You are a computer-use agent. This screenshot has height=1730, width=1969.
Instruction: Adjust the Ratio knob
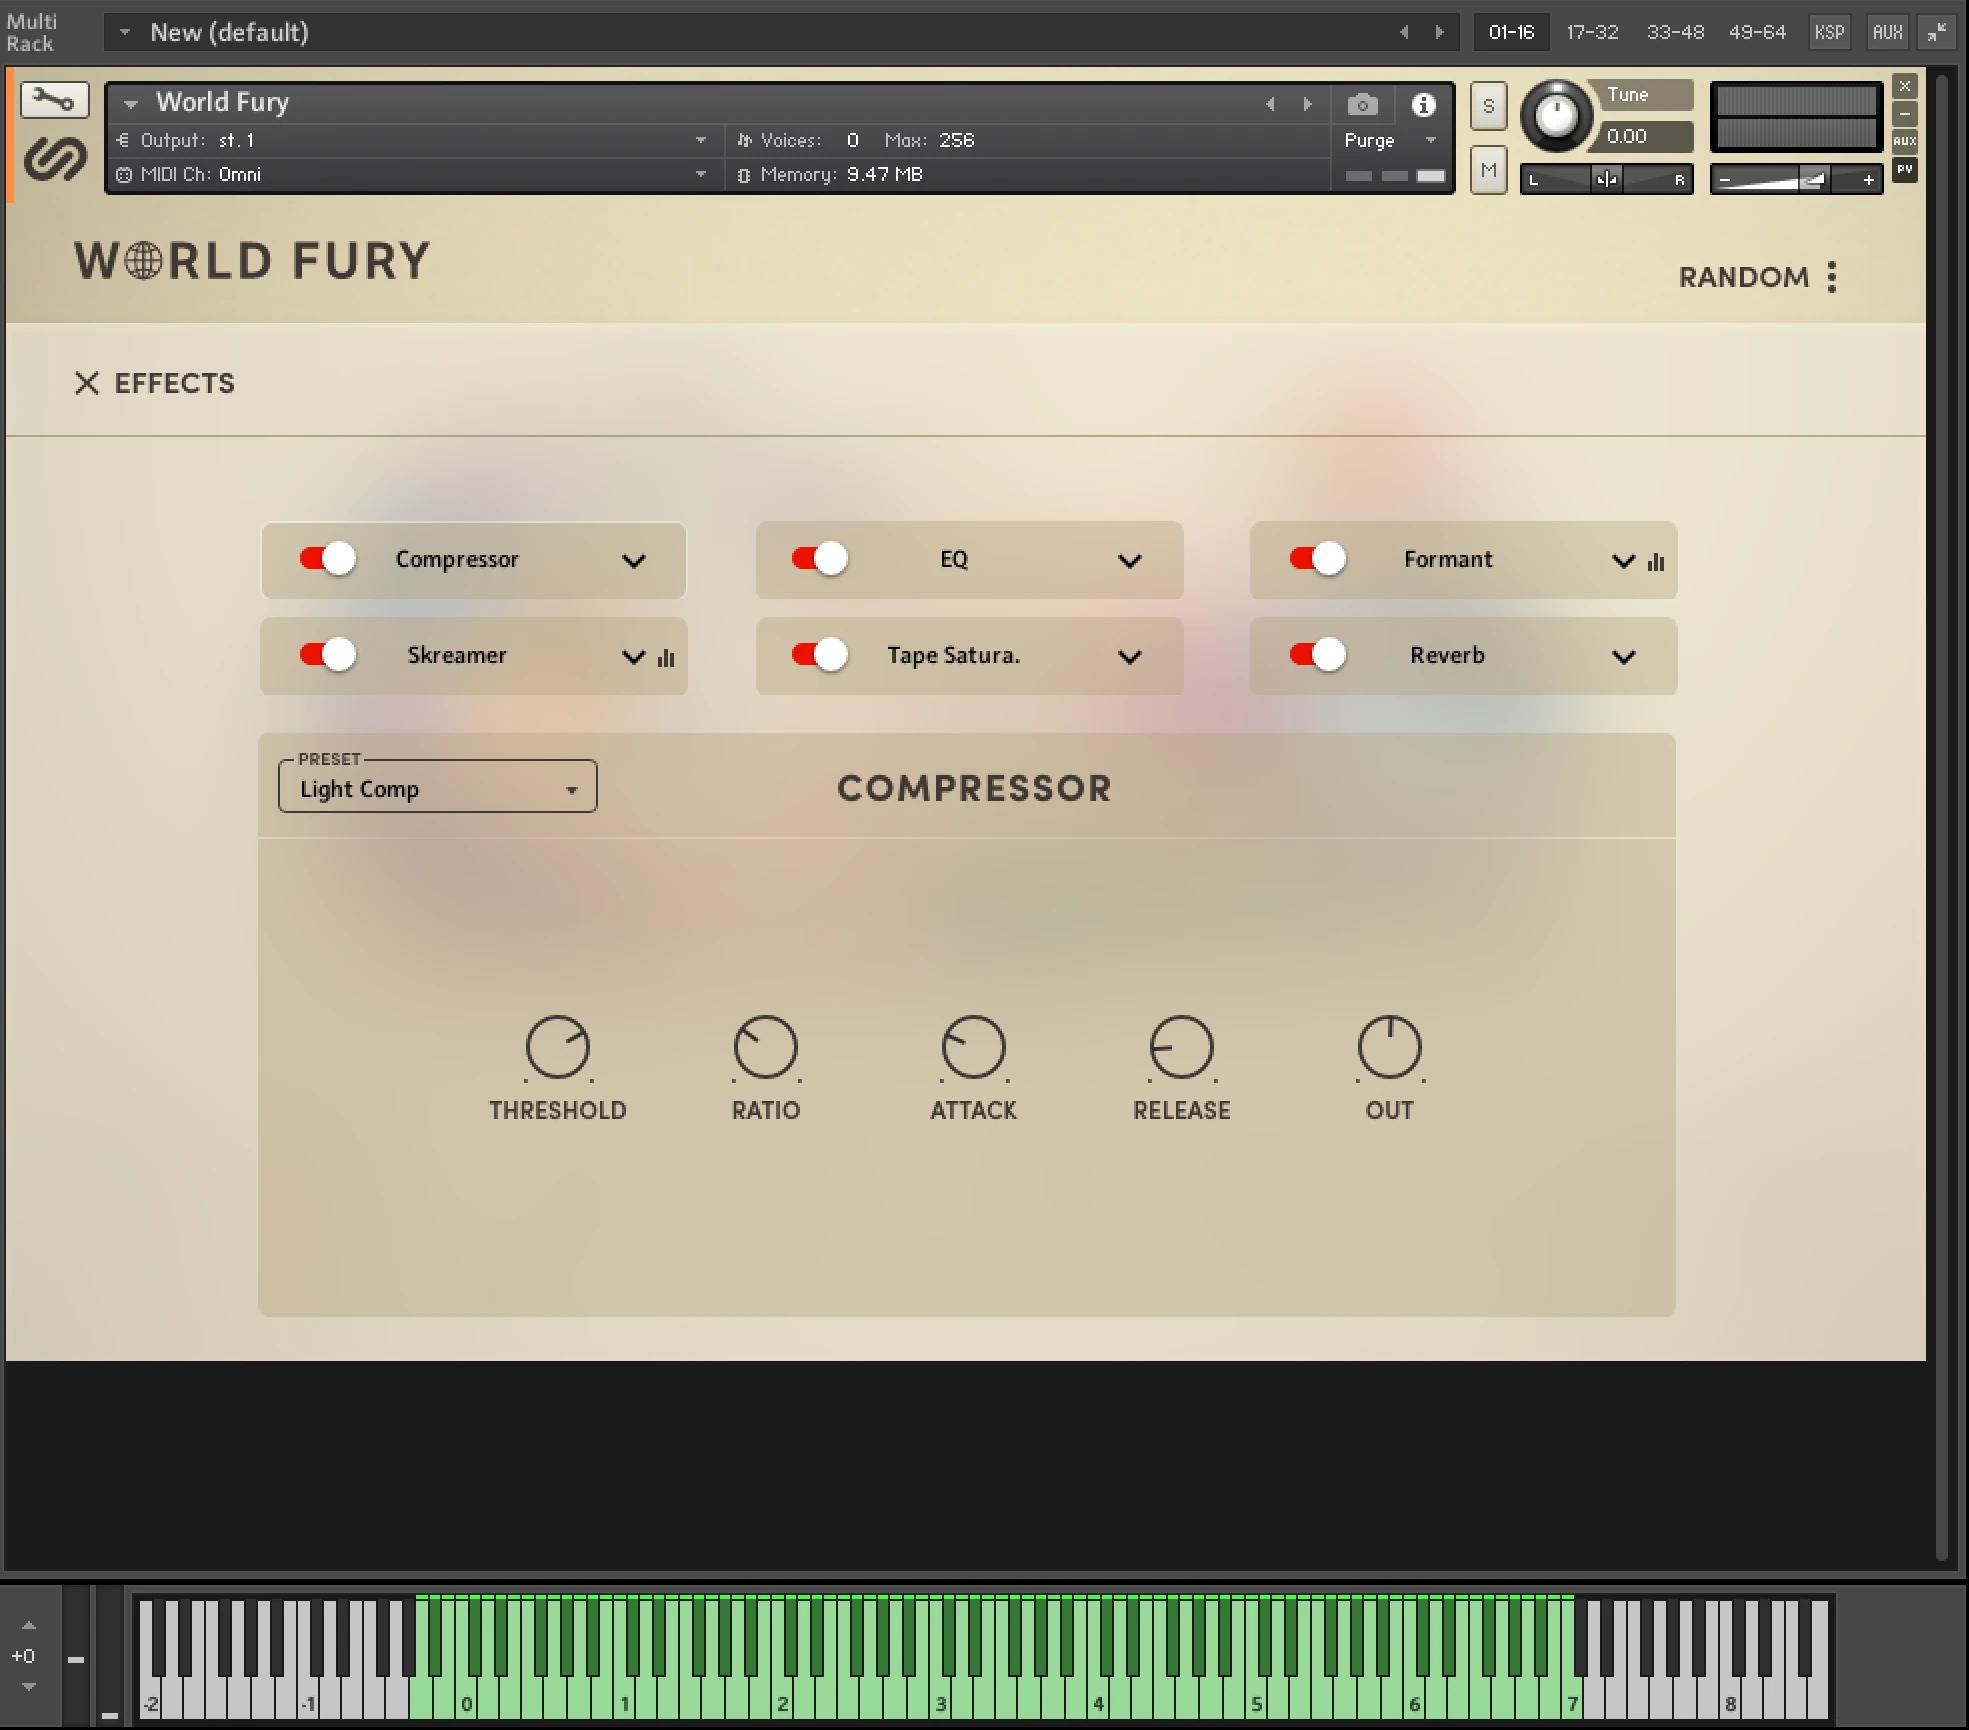(765, 1047)
